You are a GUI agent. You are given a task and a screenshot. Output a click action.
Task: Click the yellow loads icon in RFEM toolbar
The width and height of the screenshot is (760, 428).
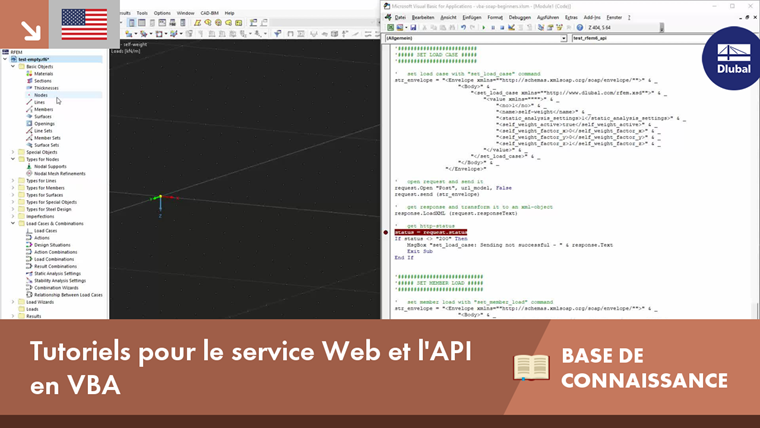pos(198,23)
